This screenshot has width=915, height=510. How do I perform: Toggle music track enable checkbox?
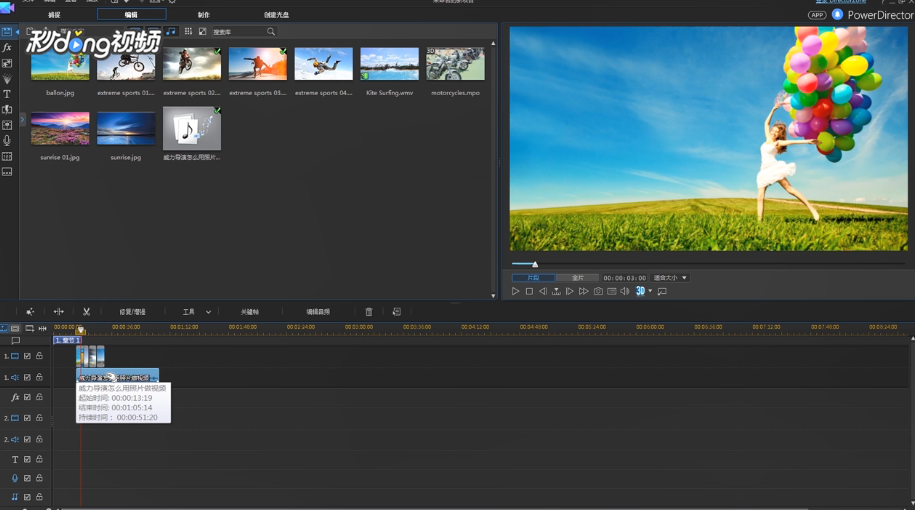pyautogui.click(x=27, y=497)
